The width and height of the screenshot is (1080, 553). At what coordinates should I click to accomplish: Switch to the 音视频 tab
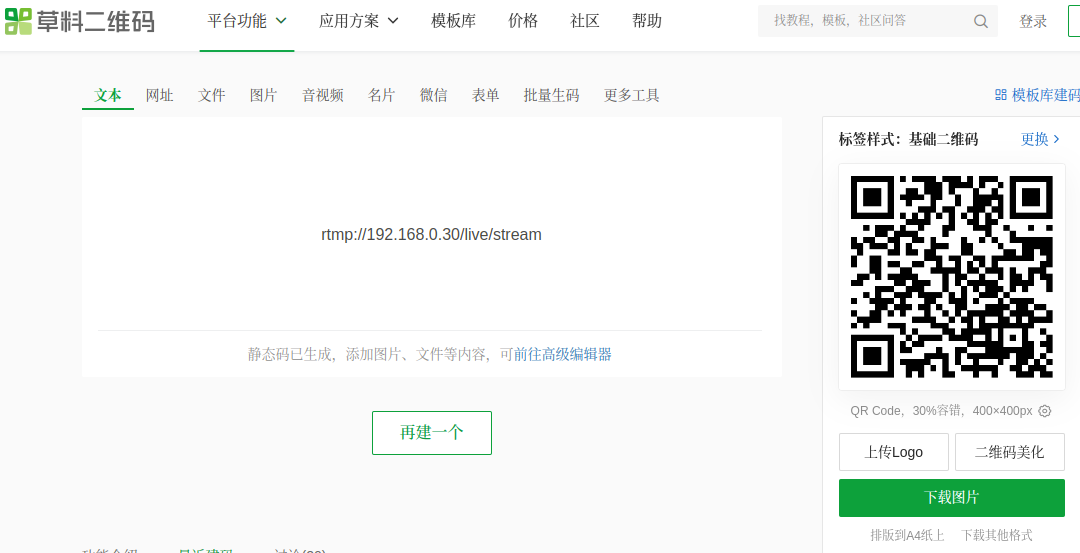(x=322, y=95)
